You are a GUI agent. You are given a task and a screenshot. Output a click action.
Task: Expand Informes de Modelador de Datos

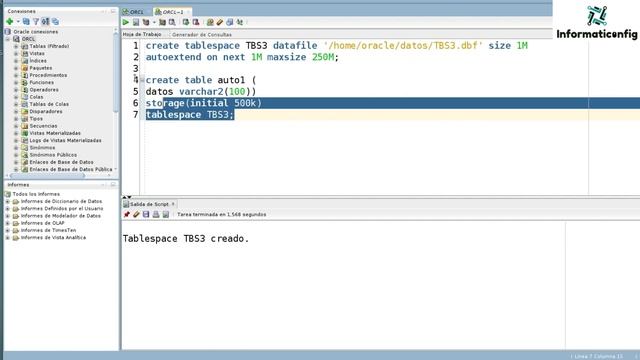[x=8, y=216]
